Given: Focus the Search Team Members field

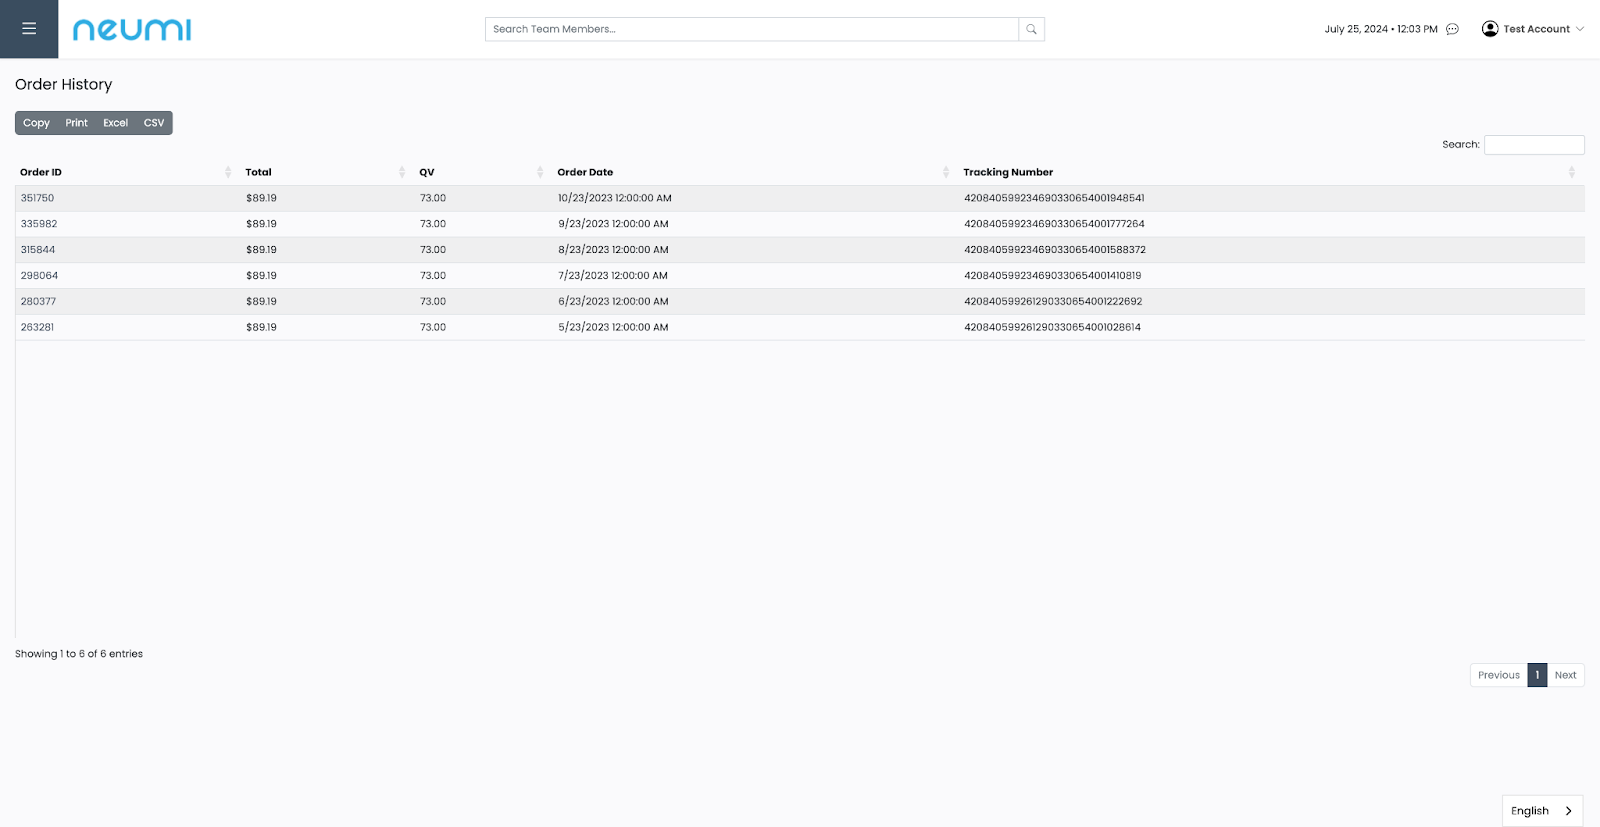Looking at the screenshot, I should tap(751, 29).
